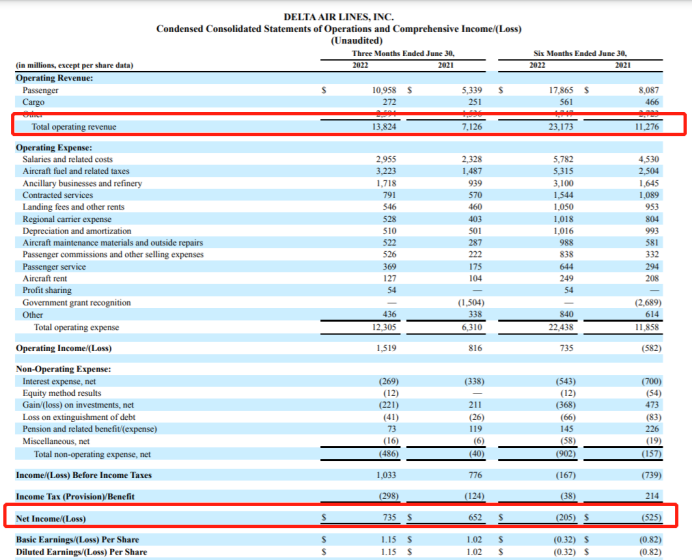The height and width of the screenshot is (560, 692).
Task: Click 'Loss on extinguishment of debt' label
Action: tap(79, 417)
